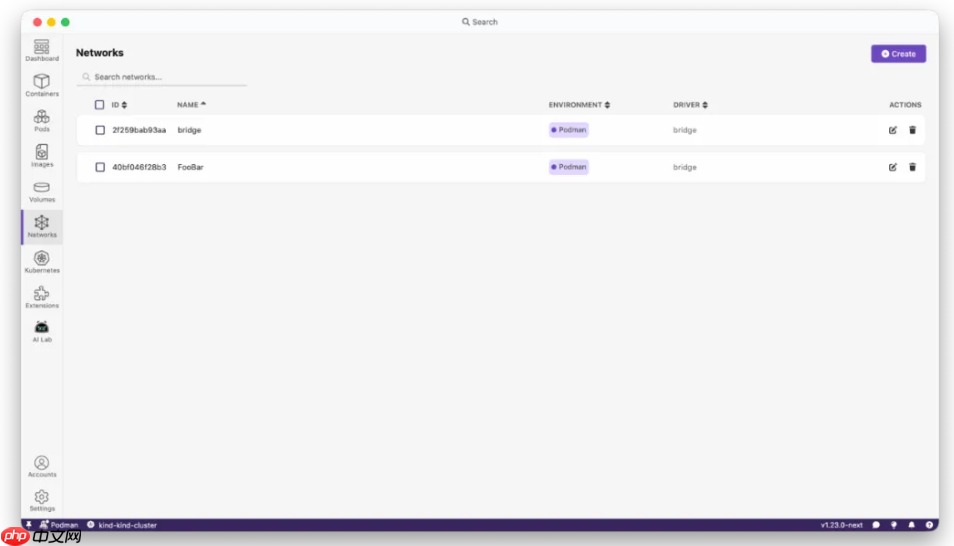Open the Images sidebar section
The height and width of the screenshot is (546, 954).
coord(42,156)
